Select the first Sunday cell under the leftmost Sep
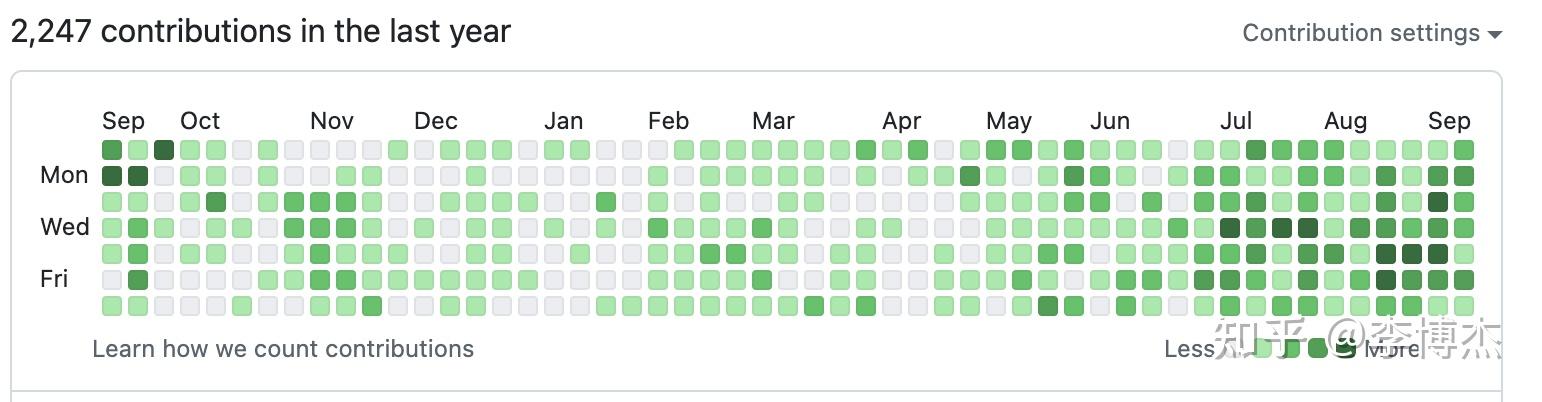The width and height of the screenshot is (1542, 402). pyautogui.click(x=112, y=150)
